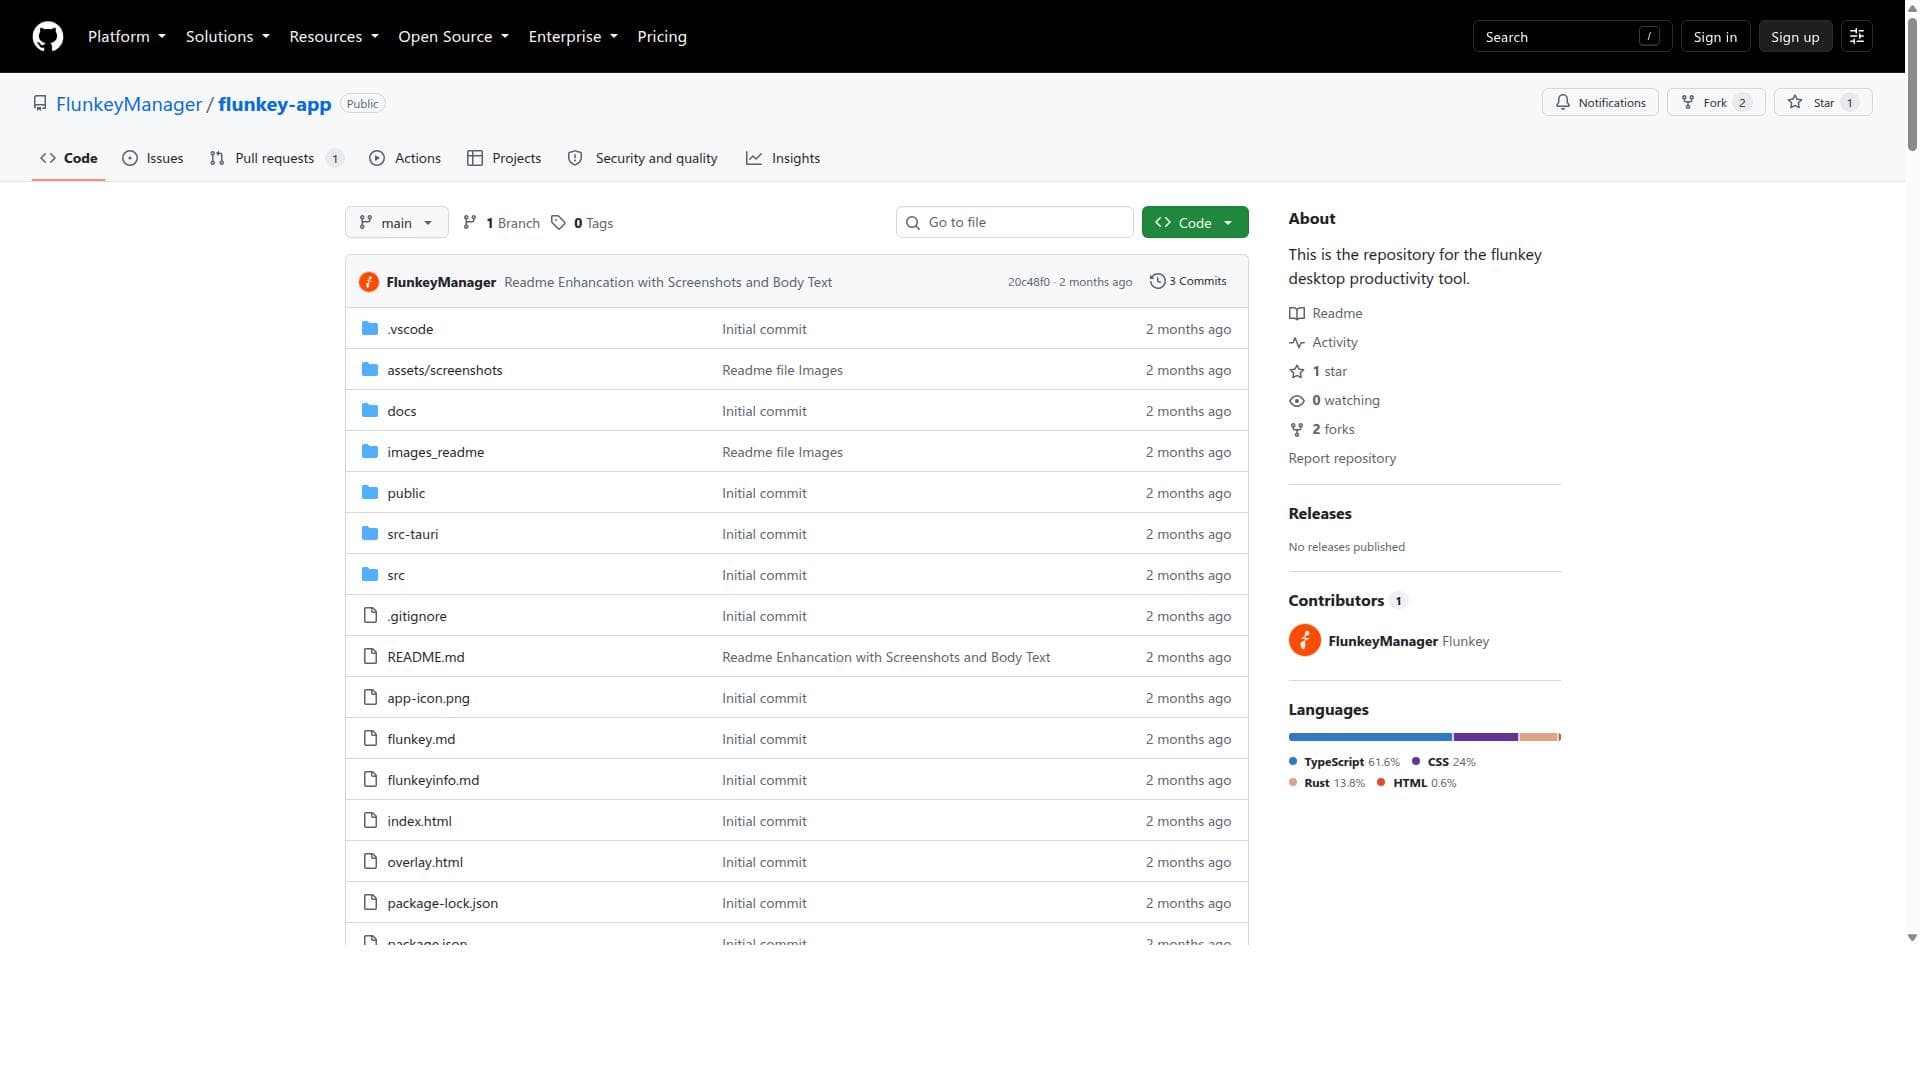This screenshot has height=1080, width=1920.
Task: Open the Rust 13.8% language link
Action: [1327, 784]
